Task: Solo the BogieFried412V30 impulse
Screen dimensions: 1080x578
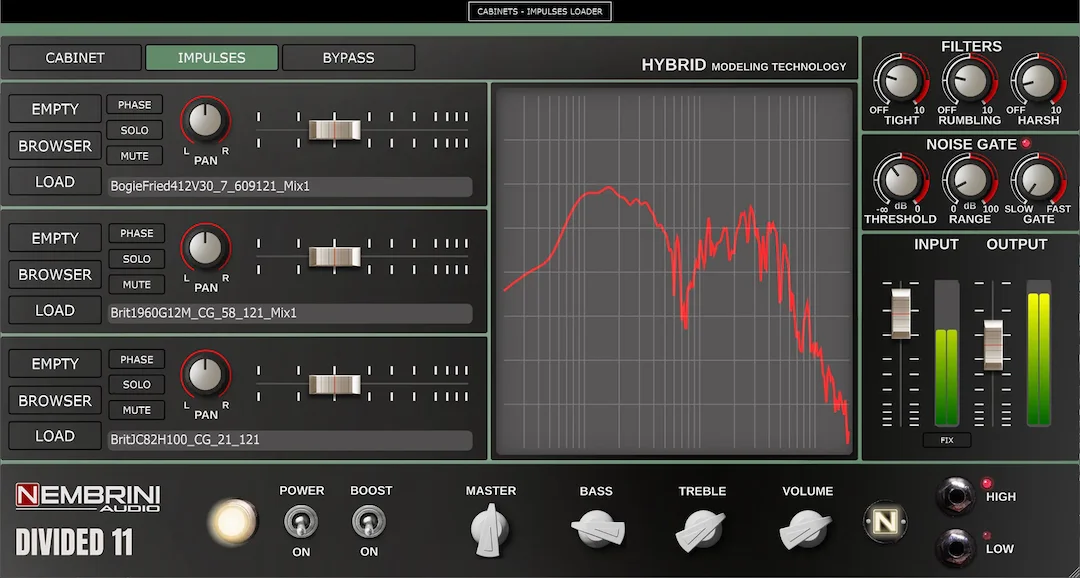Action: pos(135,130)
